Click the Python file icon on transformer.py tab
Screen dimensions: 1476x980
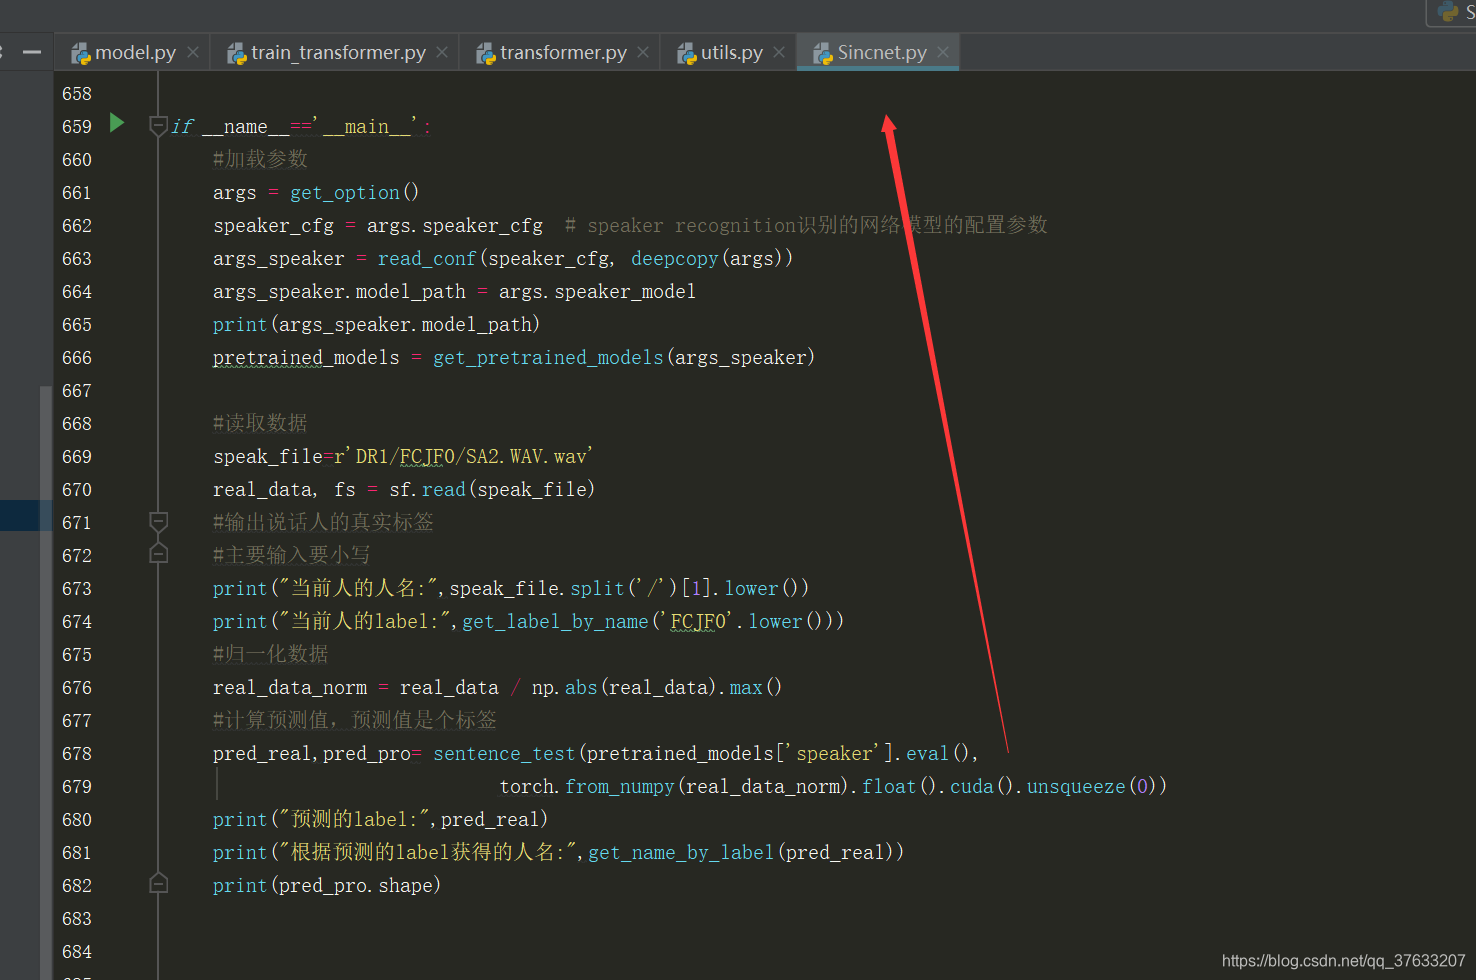tap(485, 54)
